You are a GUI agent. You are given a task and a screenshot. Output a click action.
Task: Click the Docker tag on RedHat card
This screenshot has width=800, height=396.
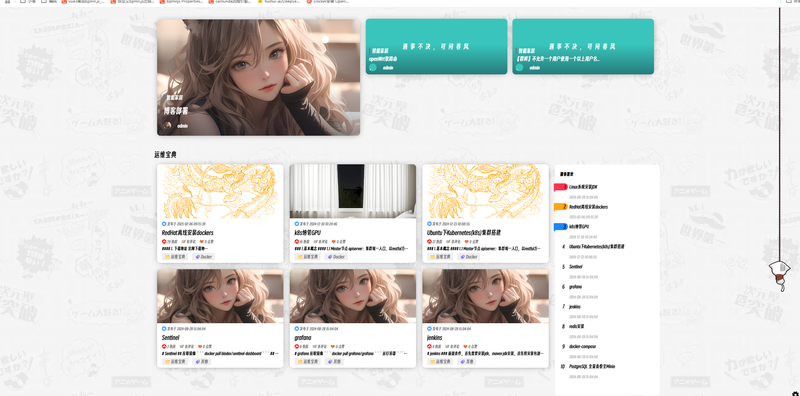[x=203, y=257]
